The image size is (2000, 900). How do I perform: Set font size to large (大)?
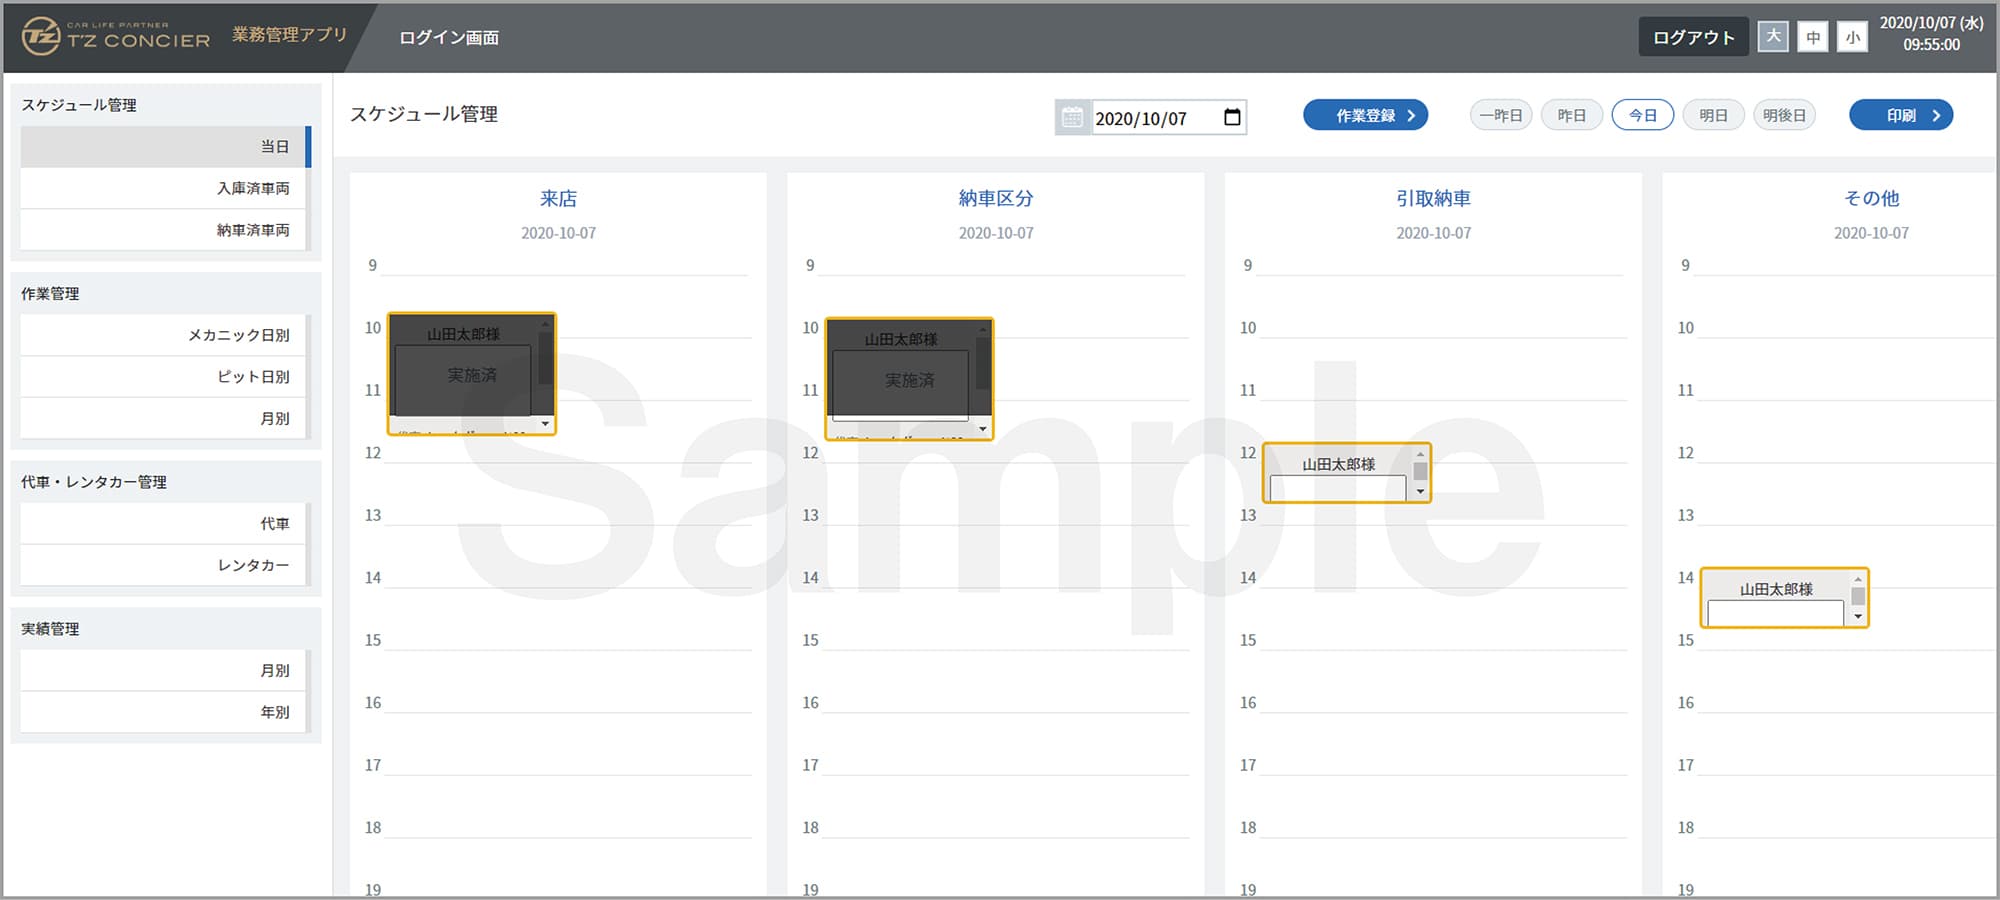pos(1773,37)
